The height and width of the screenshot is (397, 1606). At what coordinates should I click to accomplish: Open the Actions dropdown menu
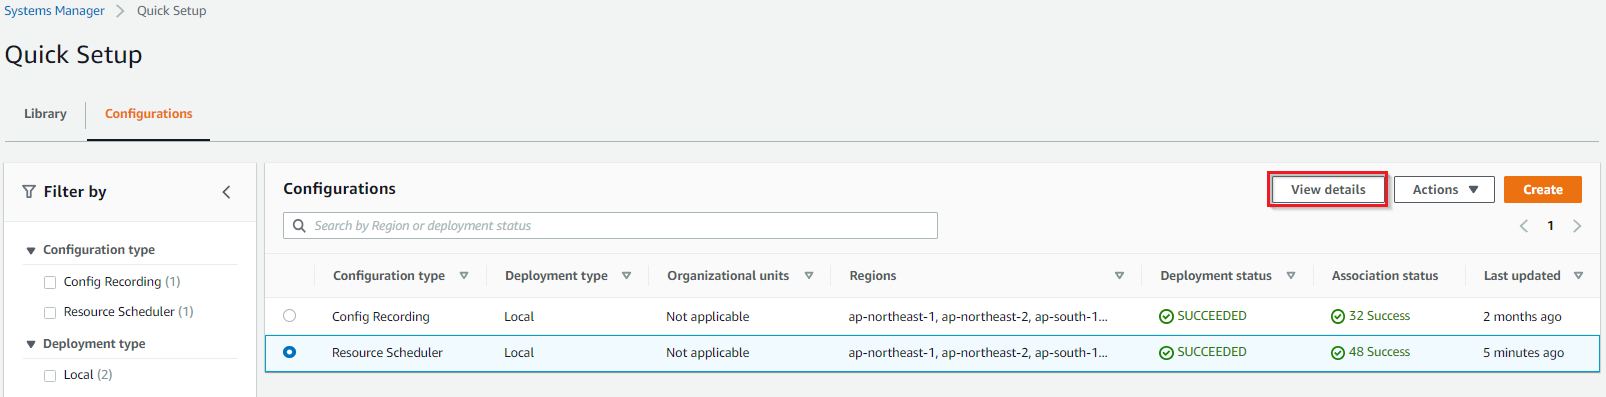tap(1444, 190)
